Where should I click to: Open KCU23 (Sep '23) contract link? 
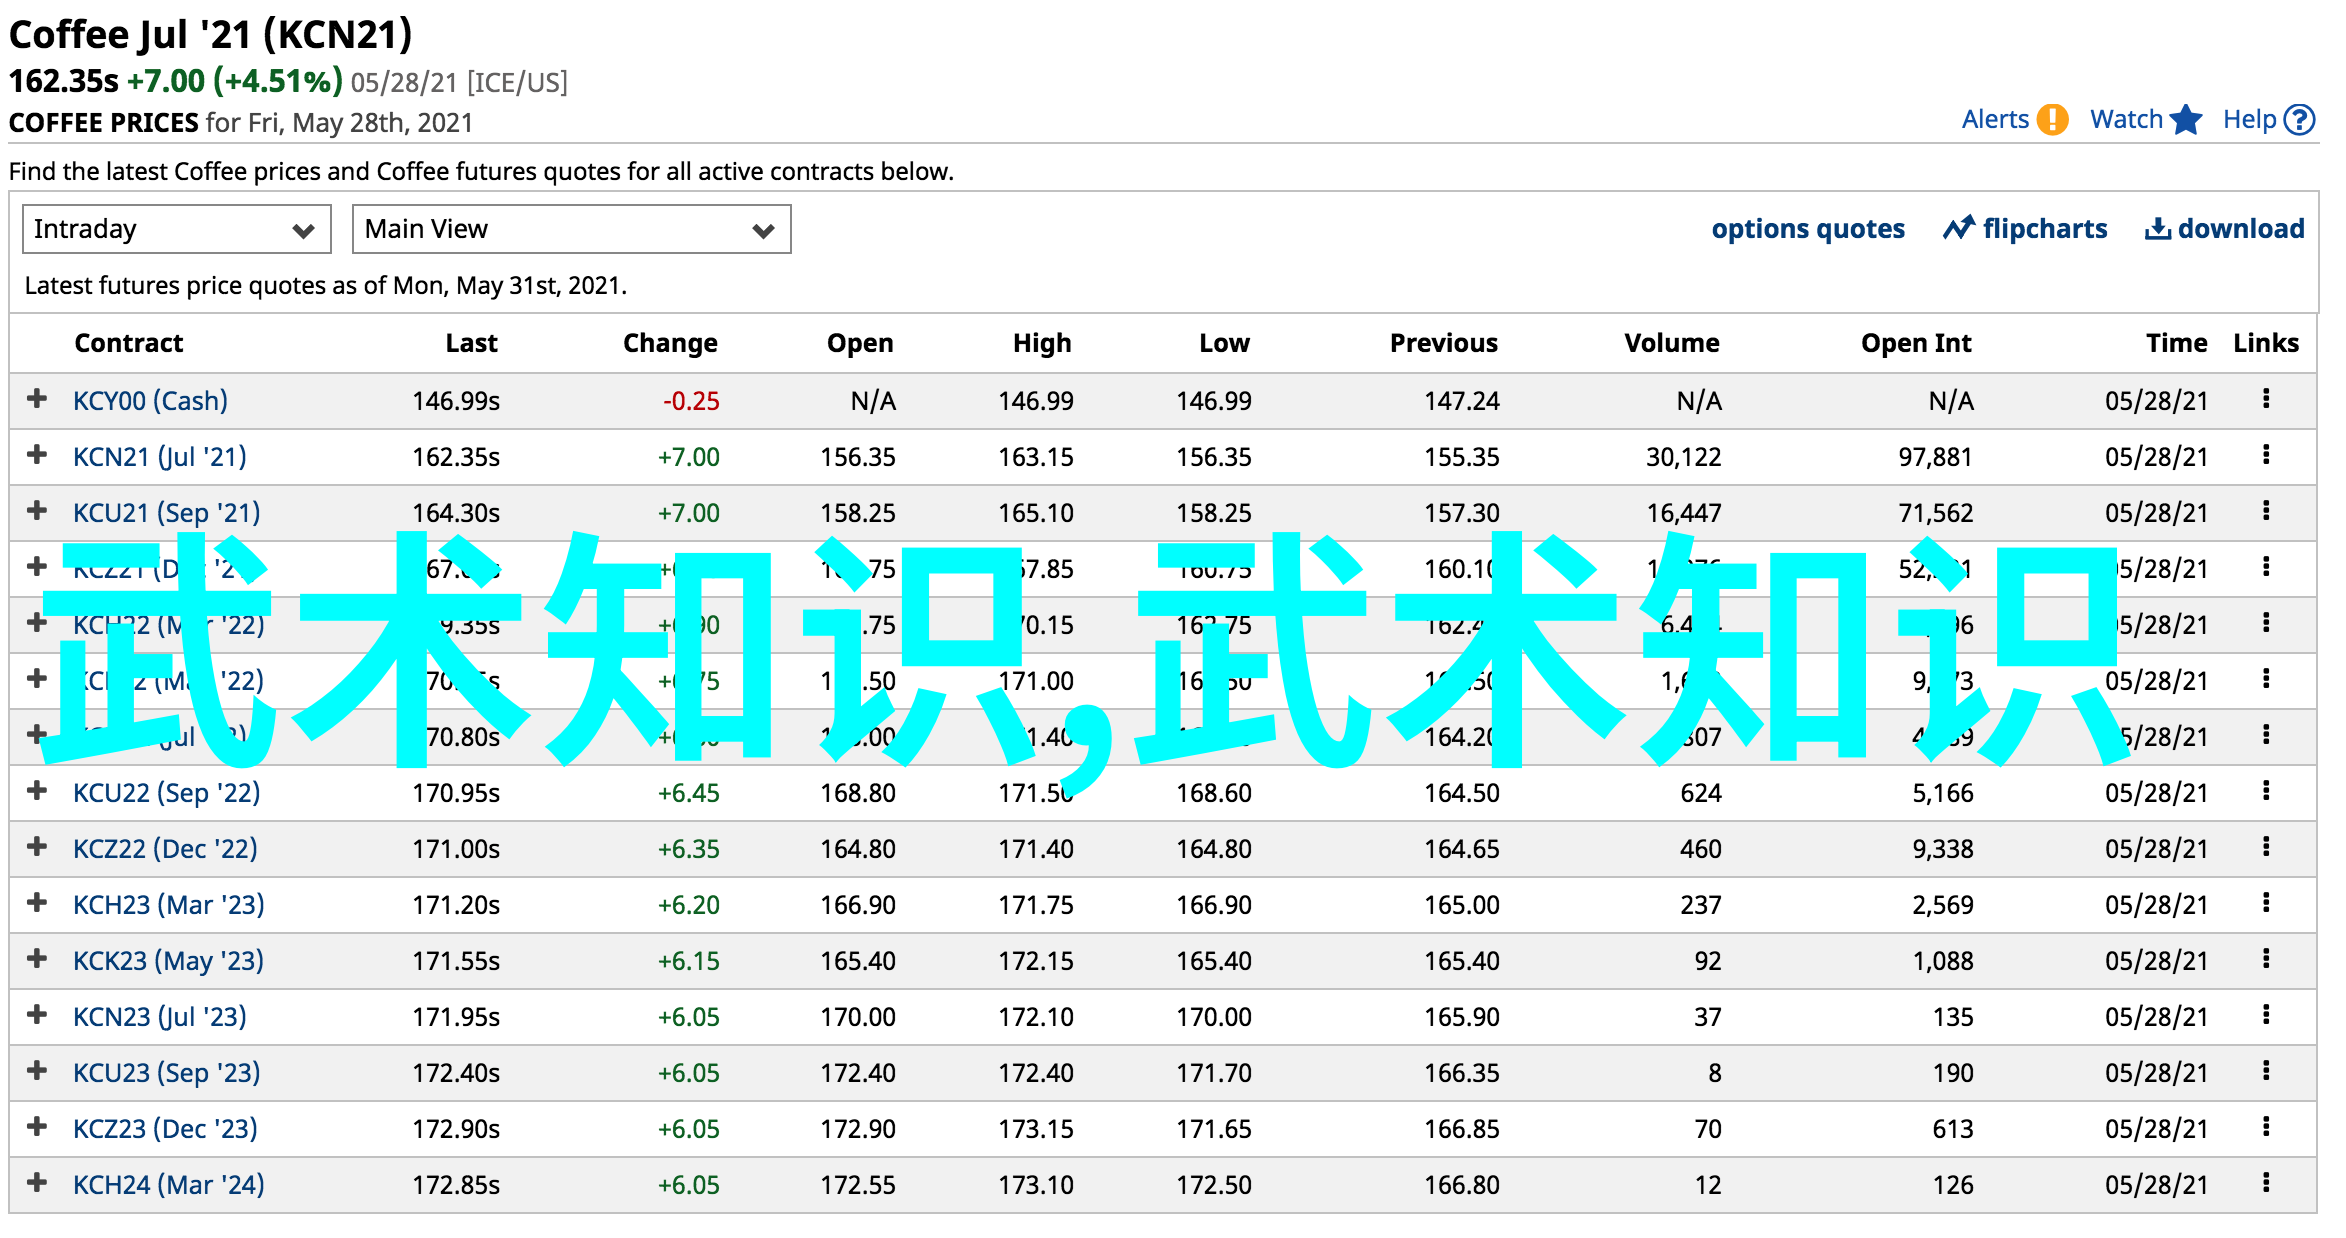point(166,1072)
